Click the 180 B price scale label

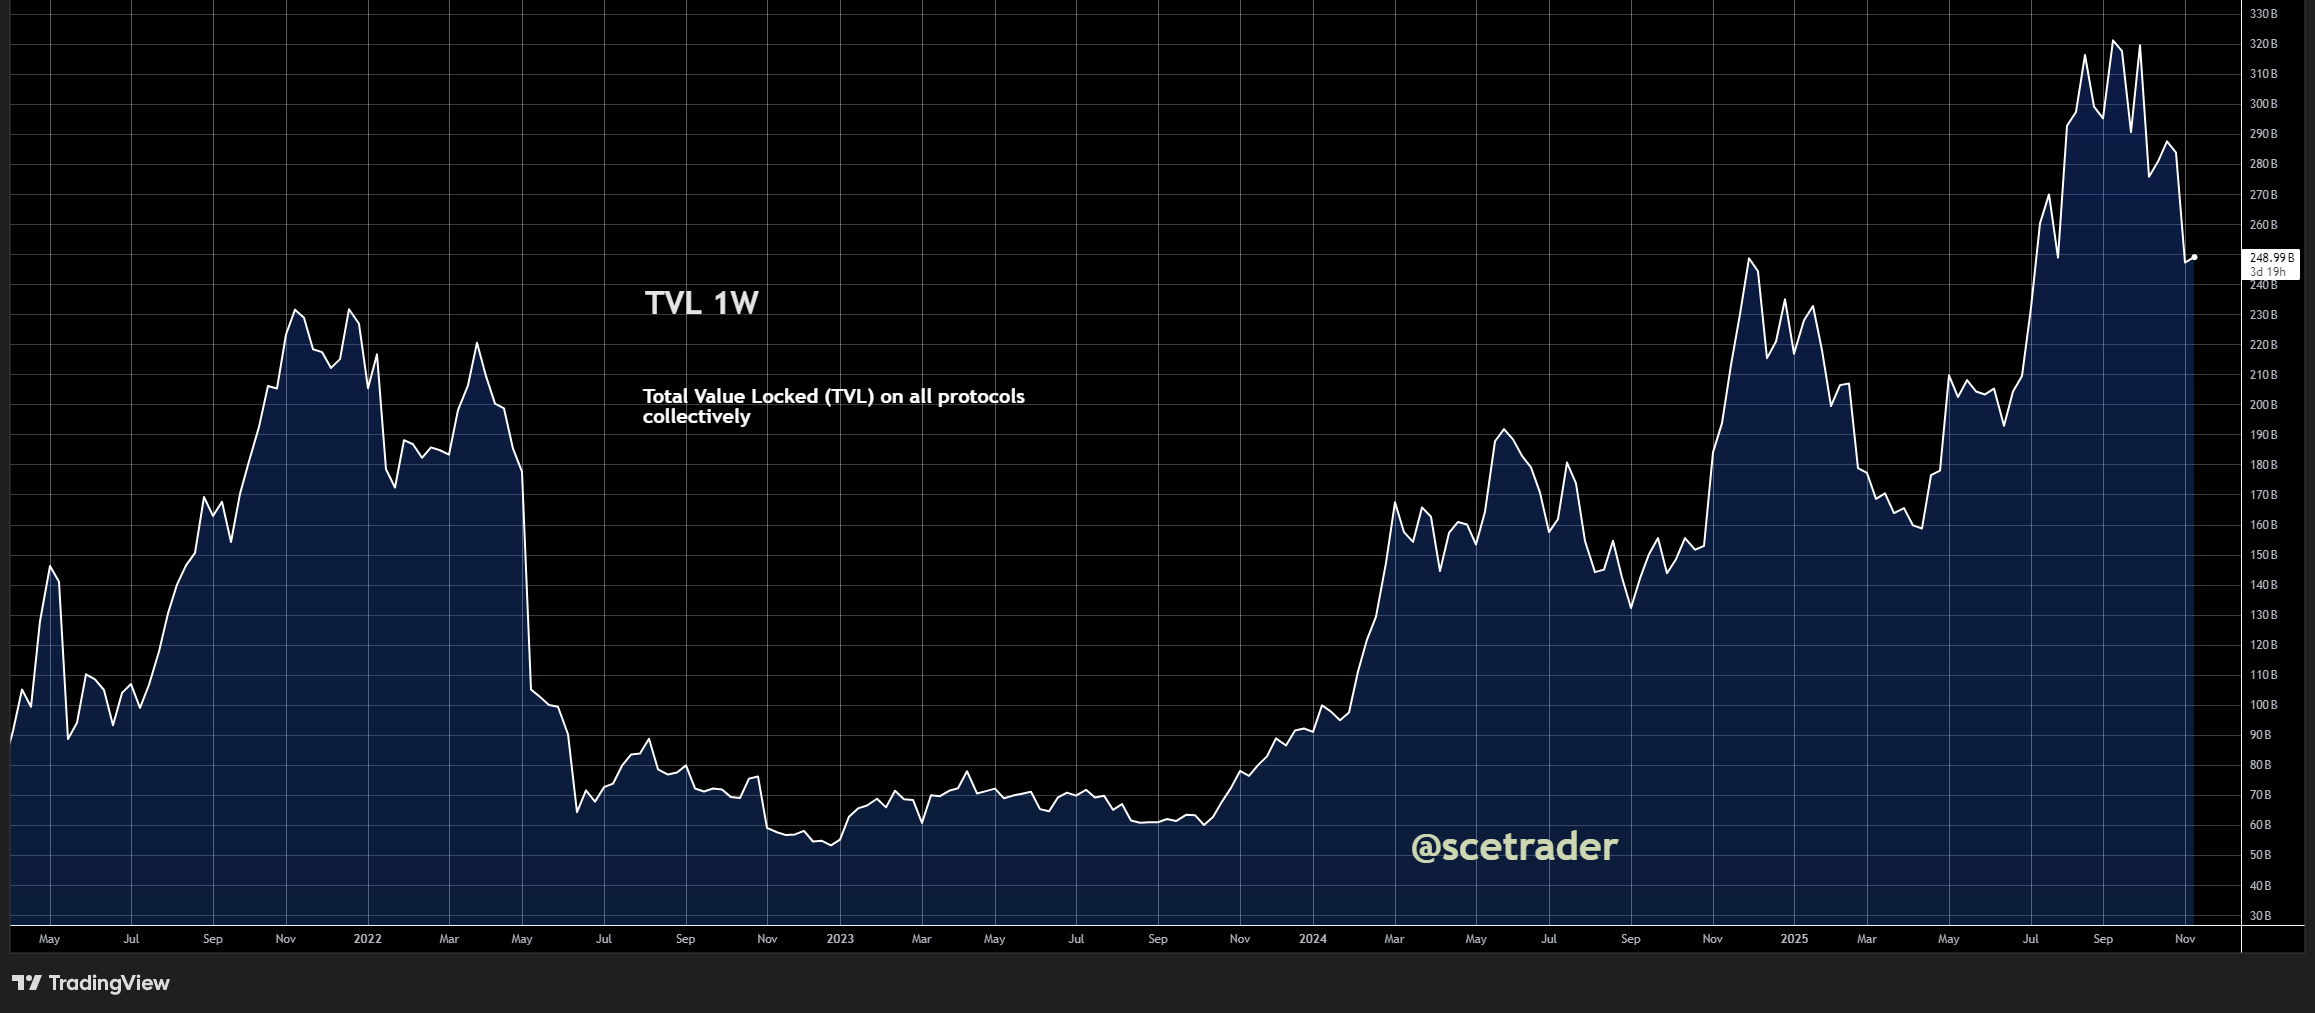pos(2263,465)
